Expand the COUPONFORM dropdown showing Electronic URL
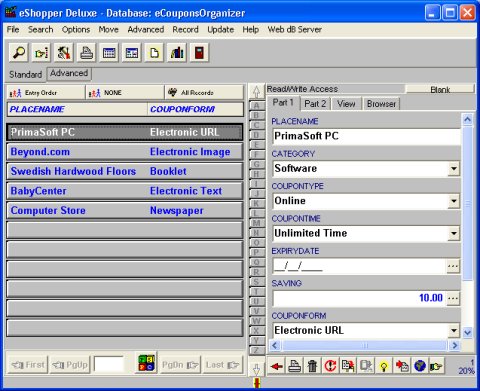This screenshot has width=480, height=391. [454, 331]
